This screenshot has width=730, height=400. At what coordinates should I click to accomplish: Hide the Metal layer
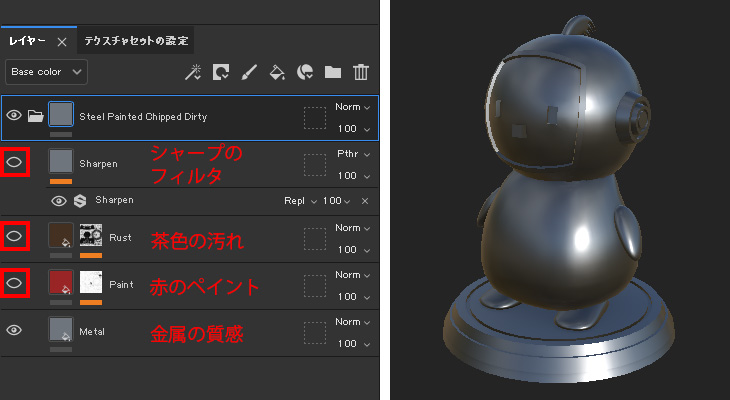pos(15,330)
